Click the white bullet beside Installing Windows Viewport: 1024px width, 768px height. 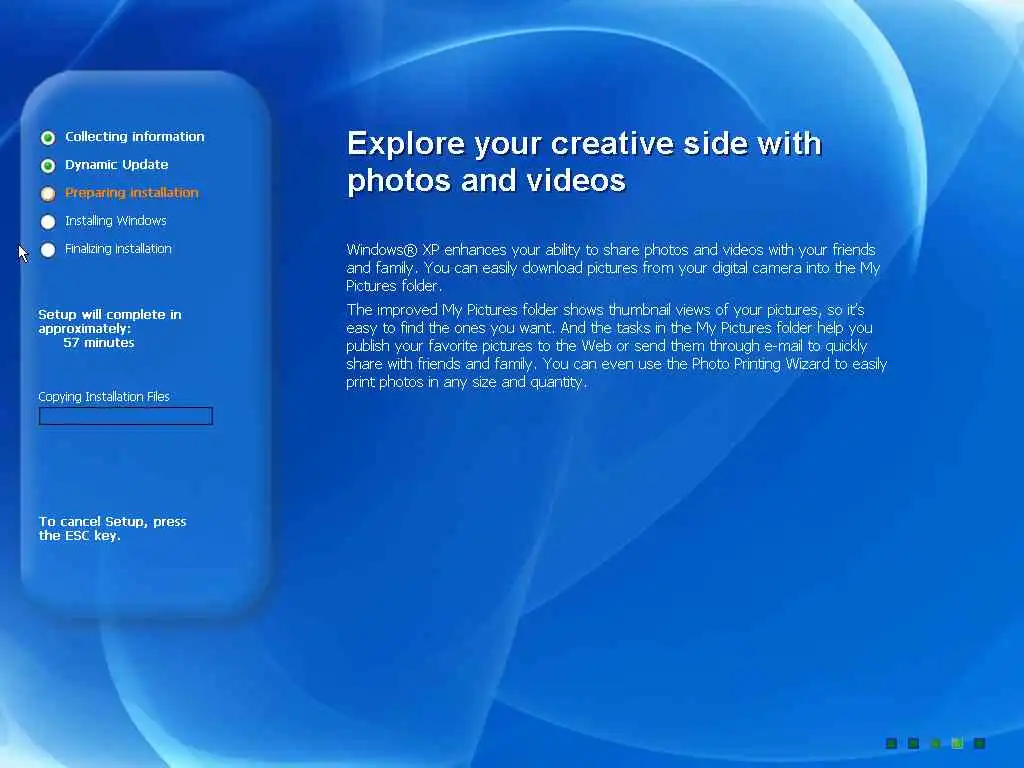pos(48,221)
